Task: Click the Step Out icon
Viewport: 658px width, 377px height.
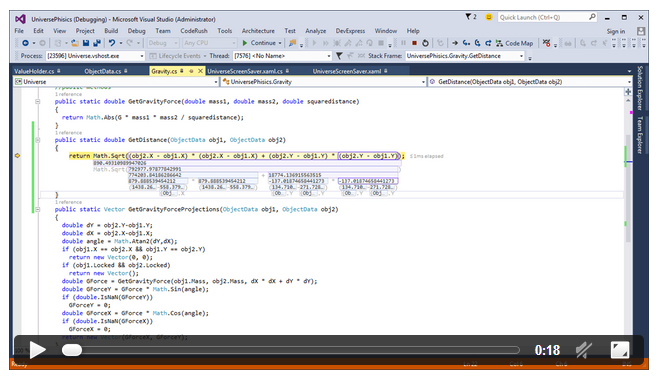Action: click(488, 43)
